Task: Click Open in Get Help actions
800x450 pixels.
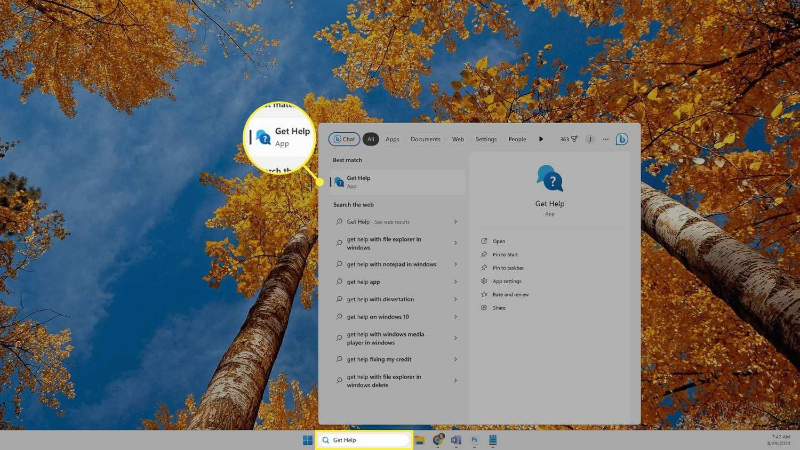Action: click(x=498, y=241)
